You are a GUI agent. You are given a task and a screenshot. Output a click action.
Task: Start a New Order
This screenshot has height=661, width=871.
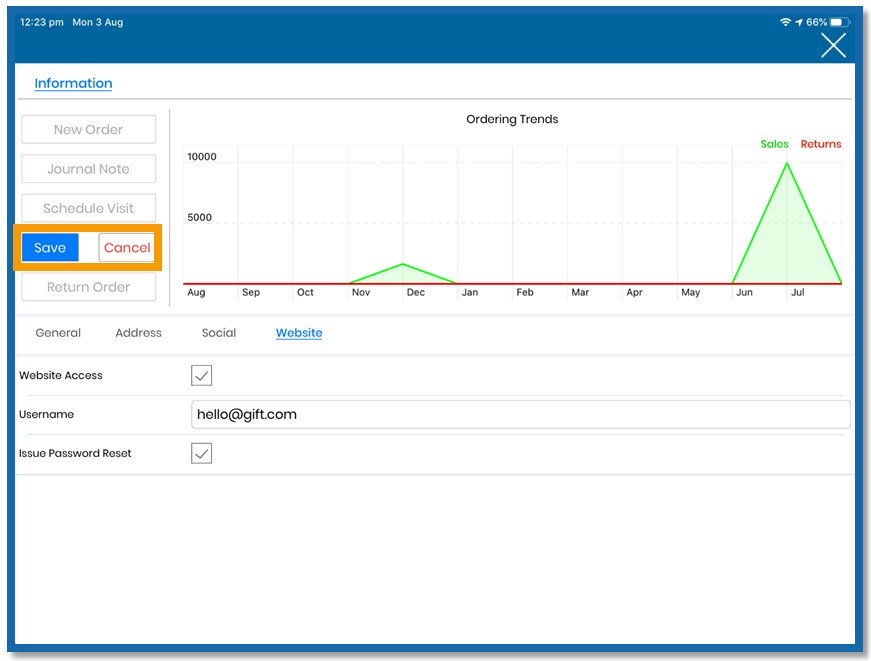click(88, 129)
